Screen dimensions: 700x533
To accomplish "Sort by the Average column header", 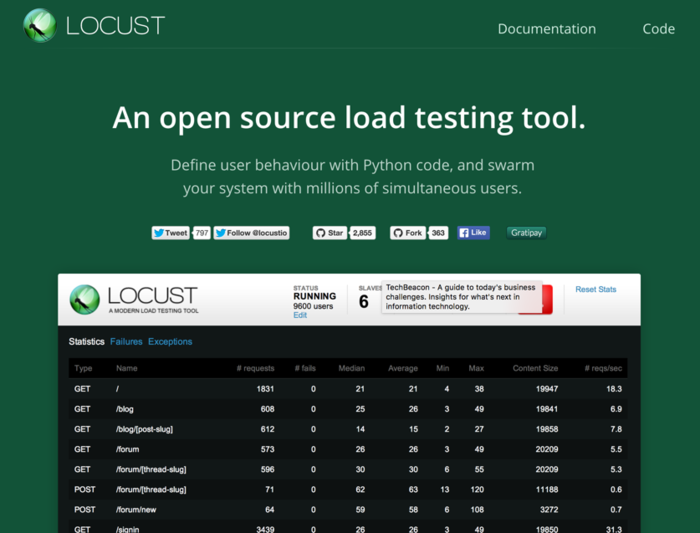I will tap(403, 368).
